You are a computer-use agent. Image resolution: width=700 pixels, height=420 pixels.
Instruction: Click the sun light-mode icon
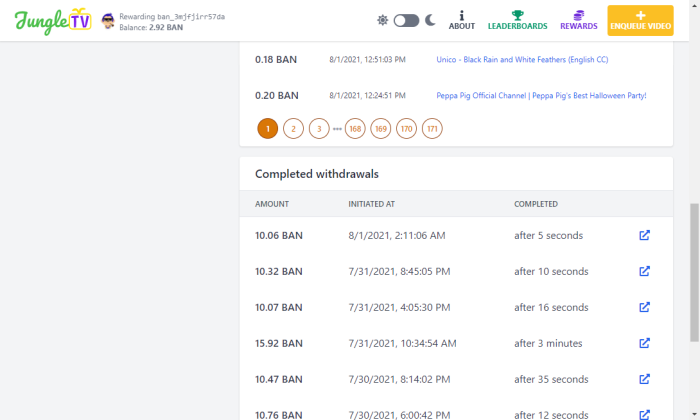(383, 20)
